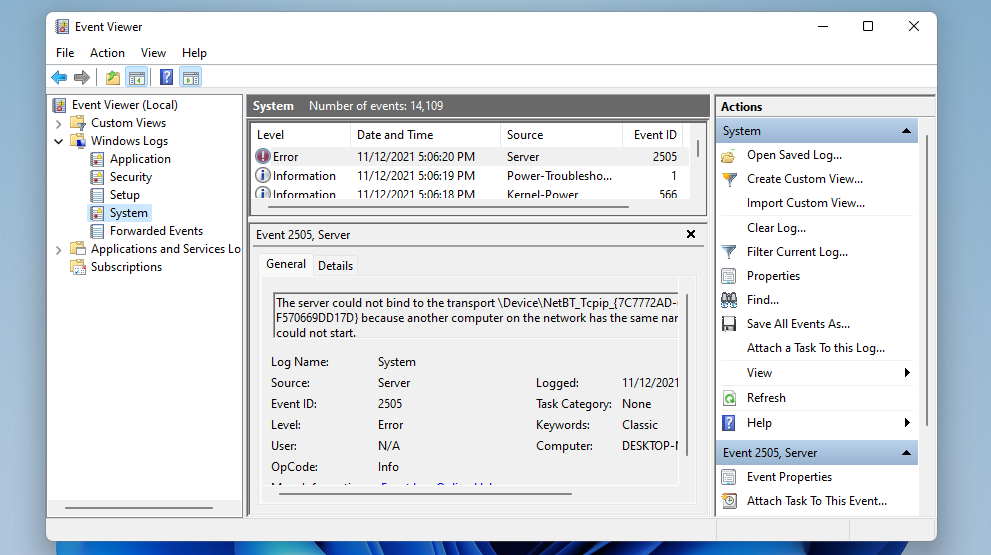Click the Help question mark action icon
This screenshot has height=555, width=991.
729,423
